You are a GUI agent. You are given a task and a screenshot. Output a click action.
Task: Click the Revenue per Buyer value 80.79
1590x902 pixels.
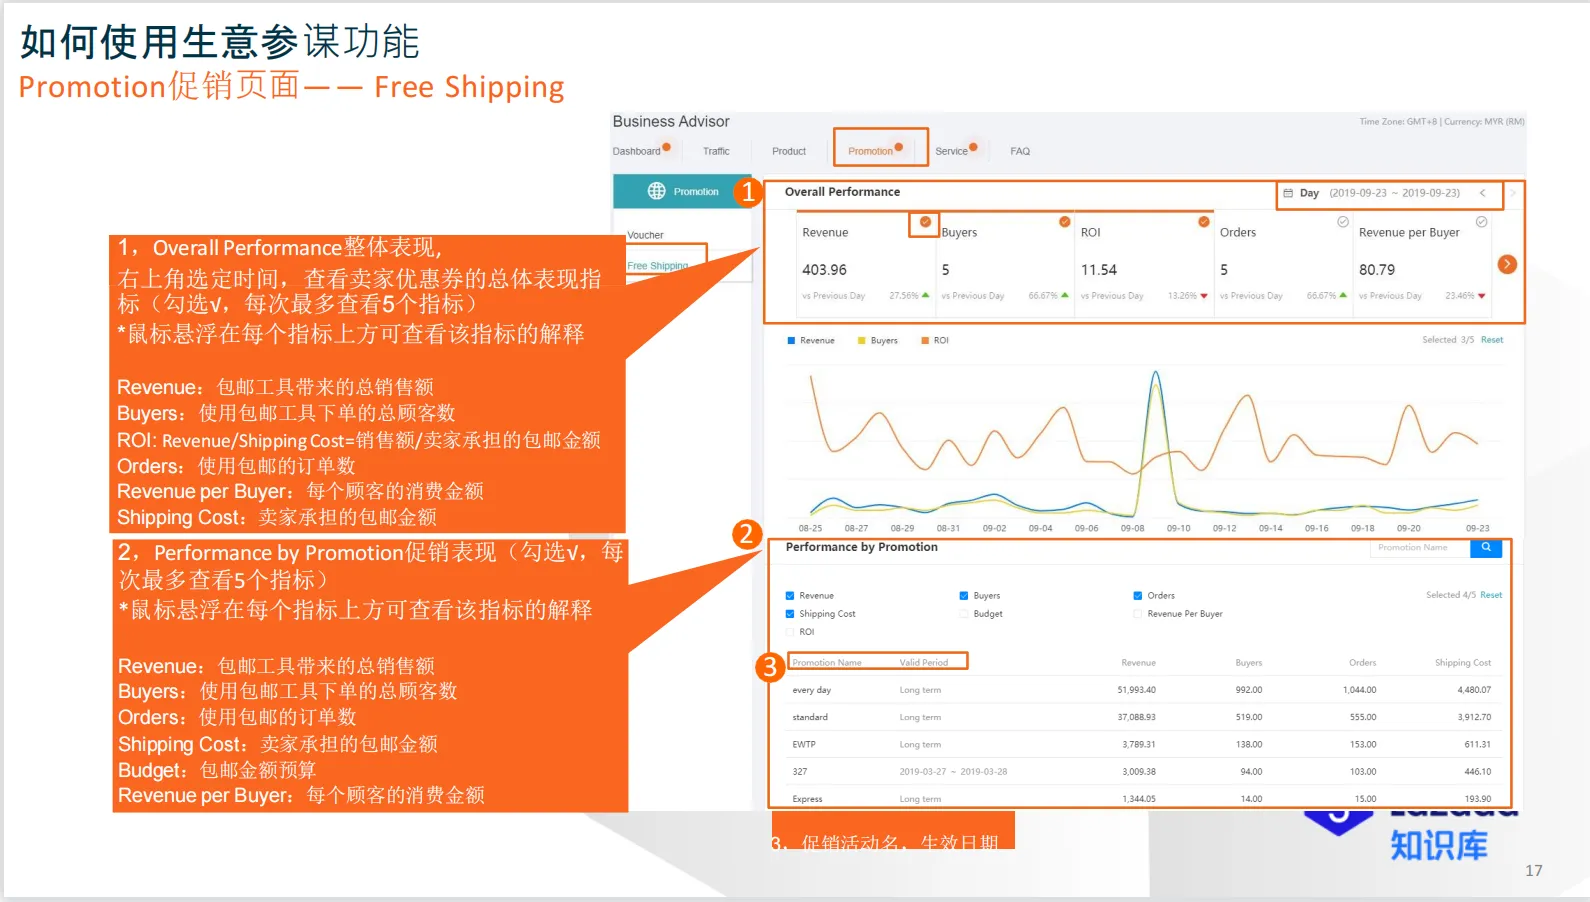(1377, 270)
